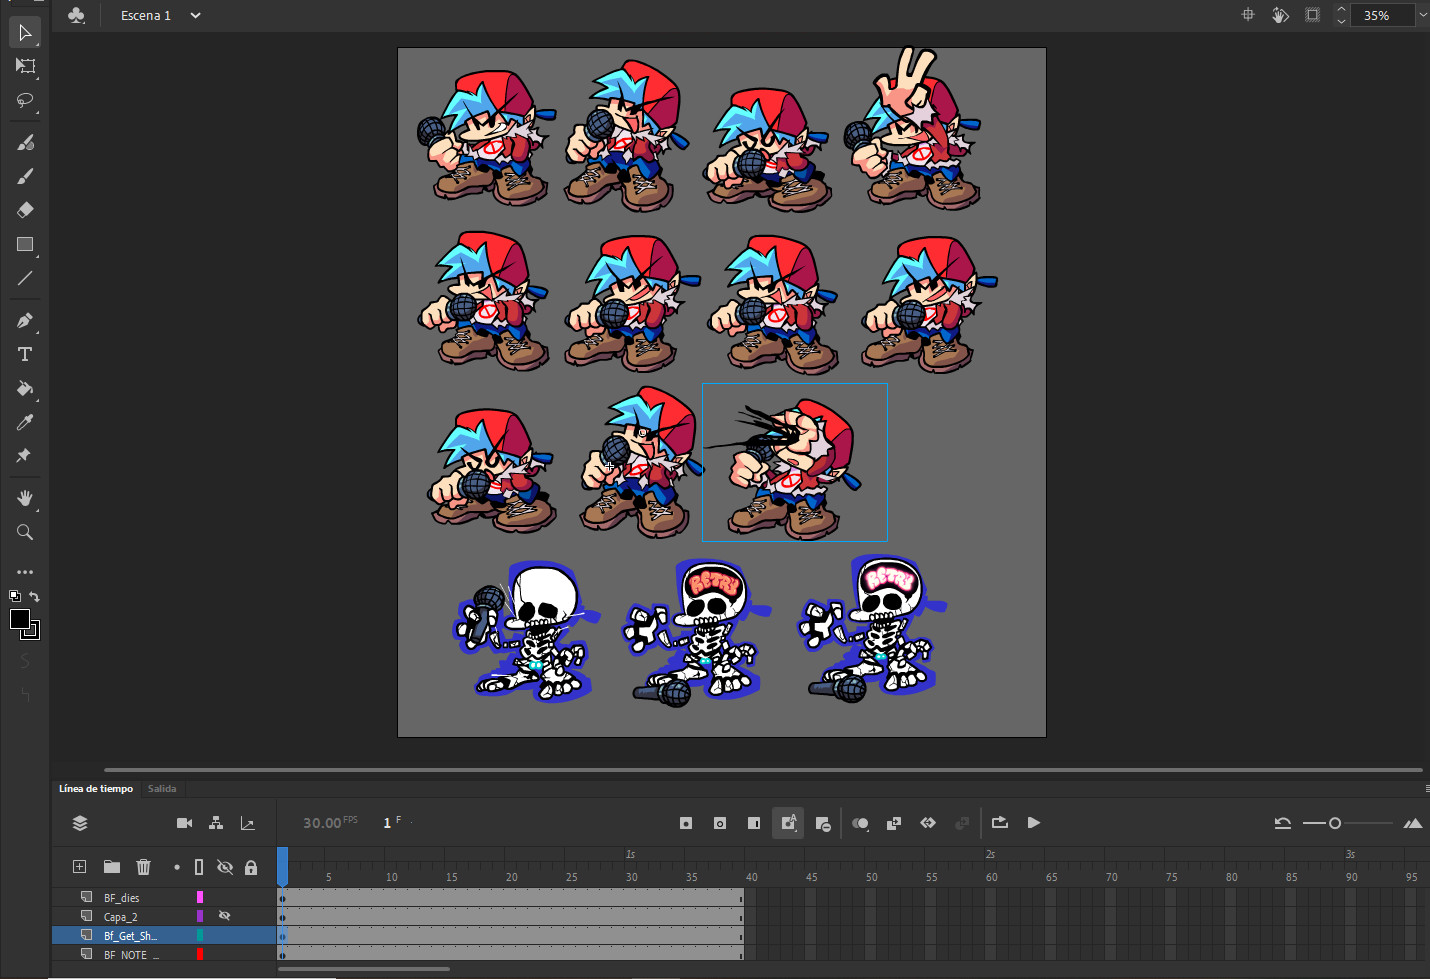Activate the Eyedropper tool
Viewport: 1430px width, 979px height.
coord(25,422)
